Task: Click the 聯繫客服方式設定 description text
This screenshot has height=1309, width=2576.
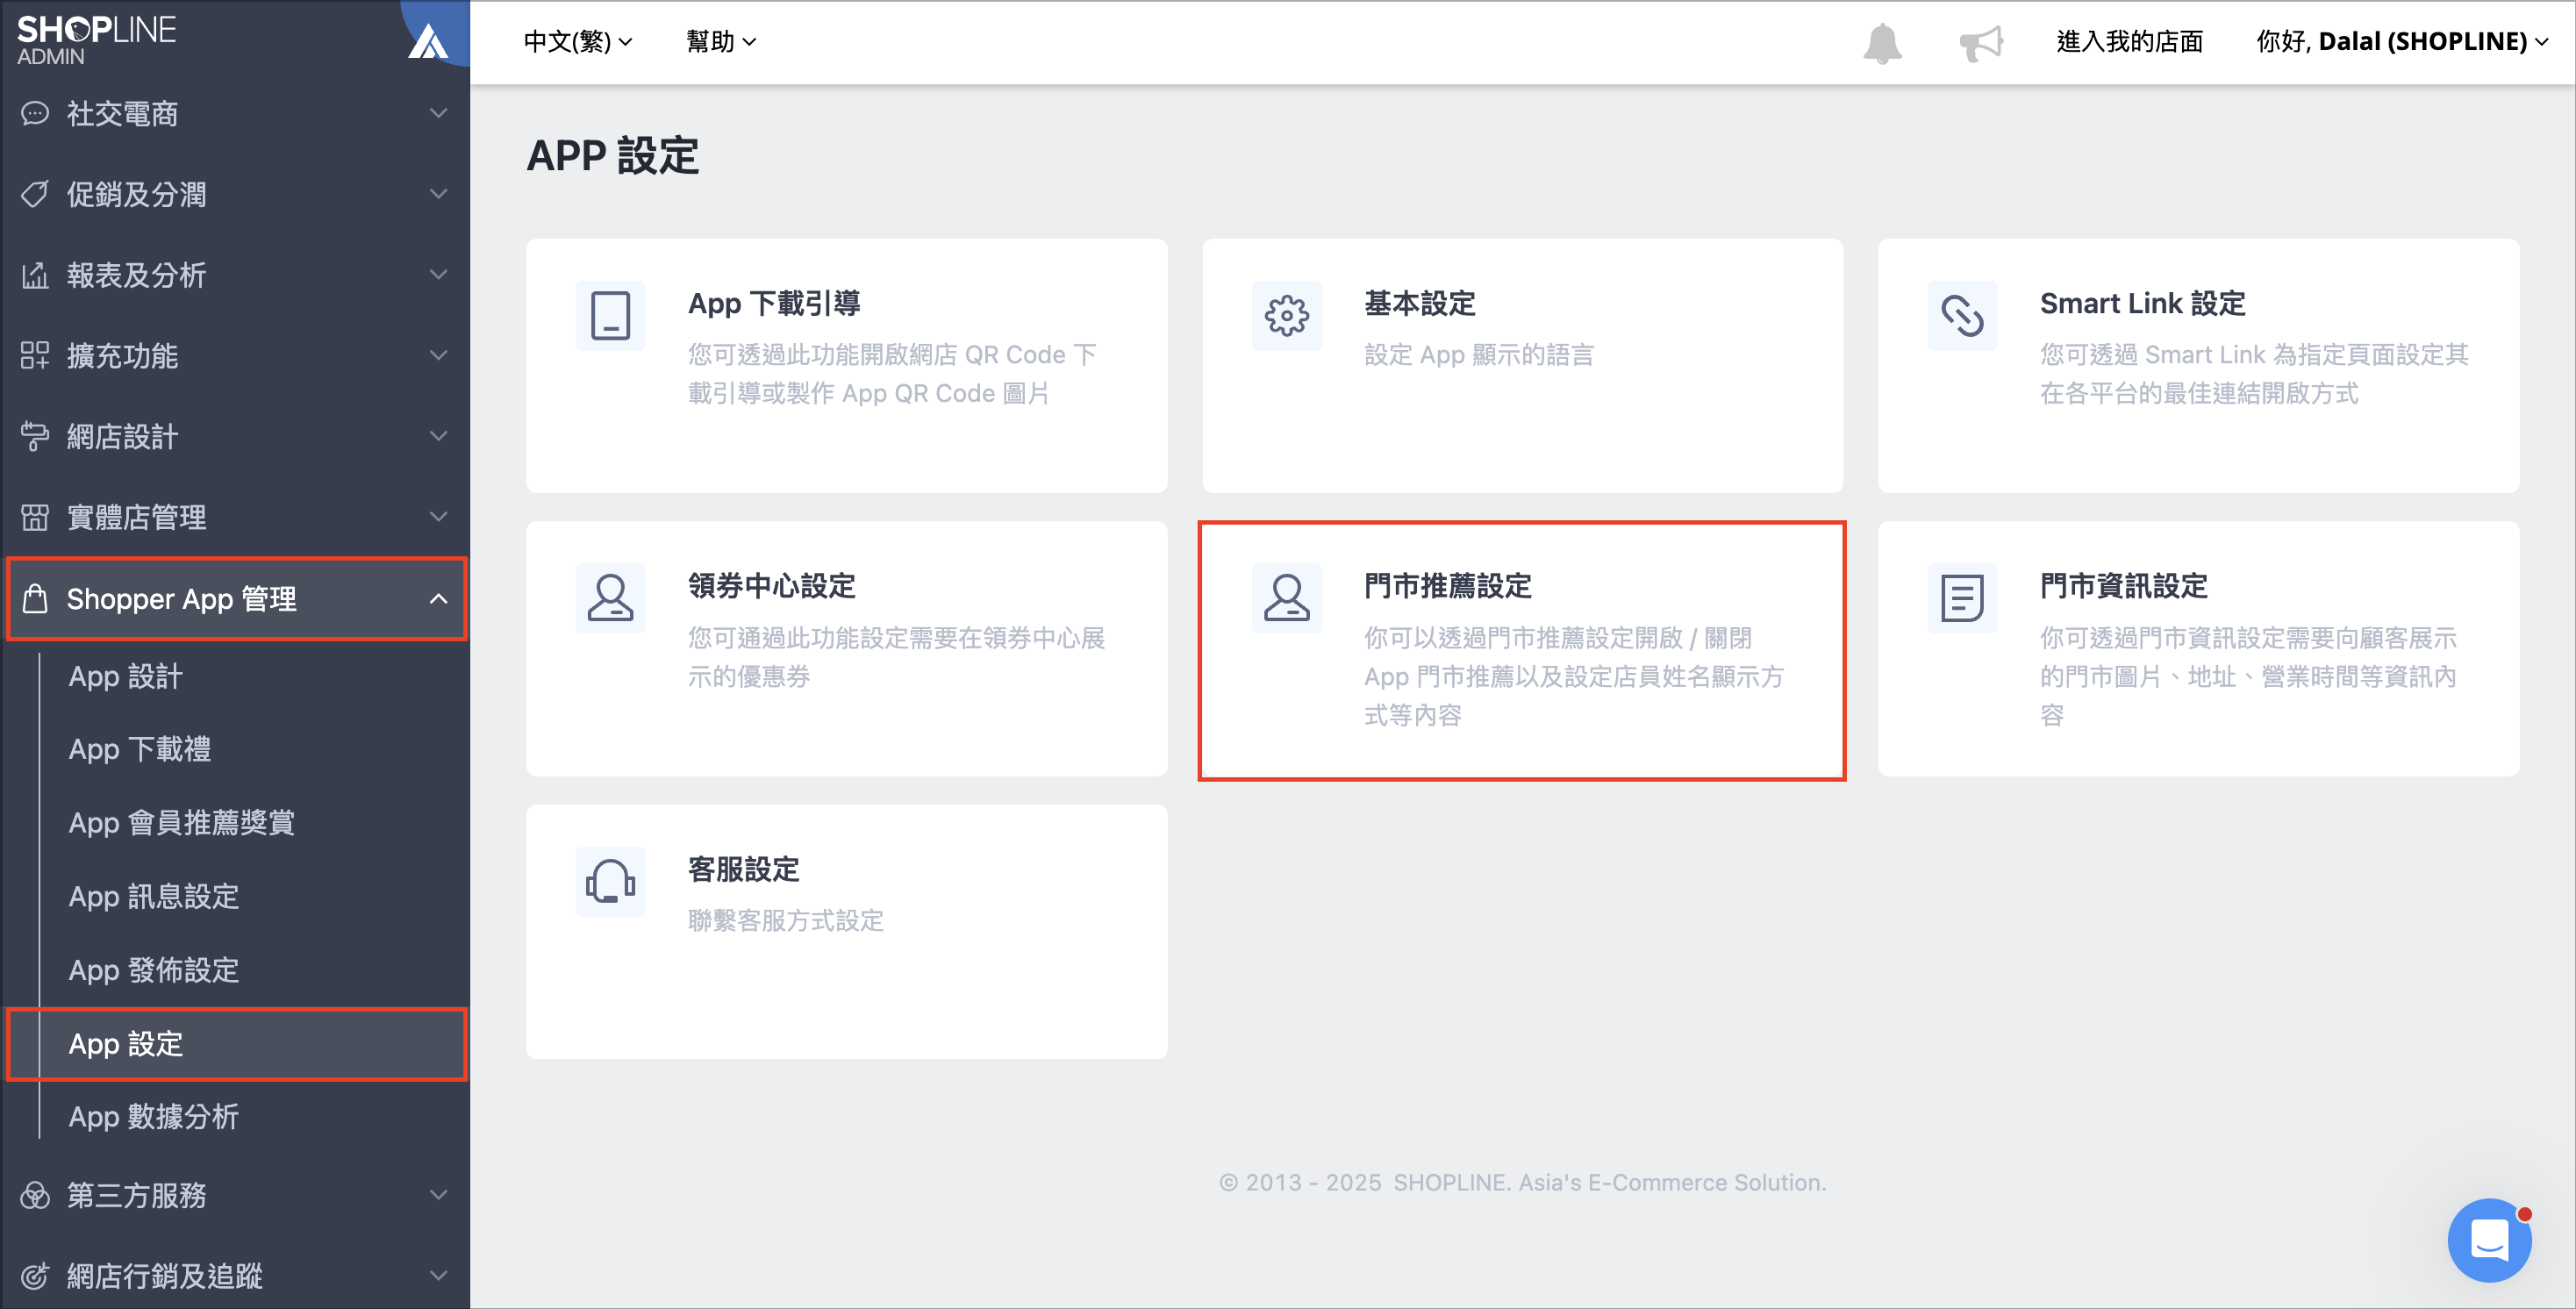Action: [x=785, y=920]
